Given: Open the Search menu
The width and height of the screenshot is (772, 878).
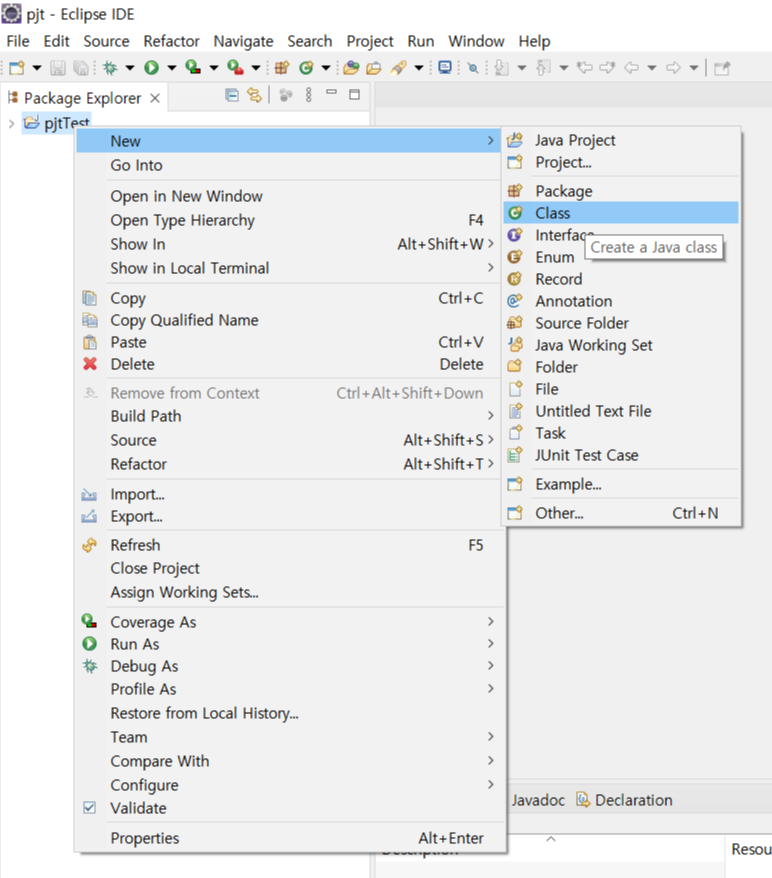Looking at the screenshot, I should pyautogui.click(x=310, y=41).
